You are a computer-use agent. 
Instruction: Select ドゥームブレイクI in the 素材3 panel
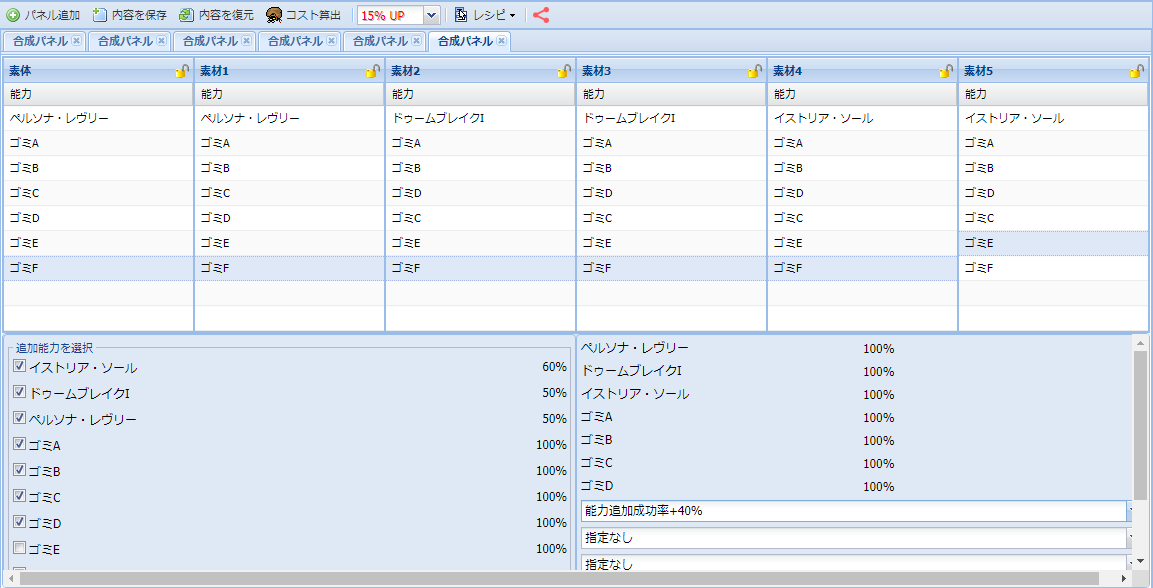click(671, 118)
